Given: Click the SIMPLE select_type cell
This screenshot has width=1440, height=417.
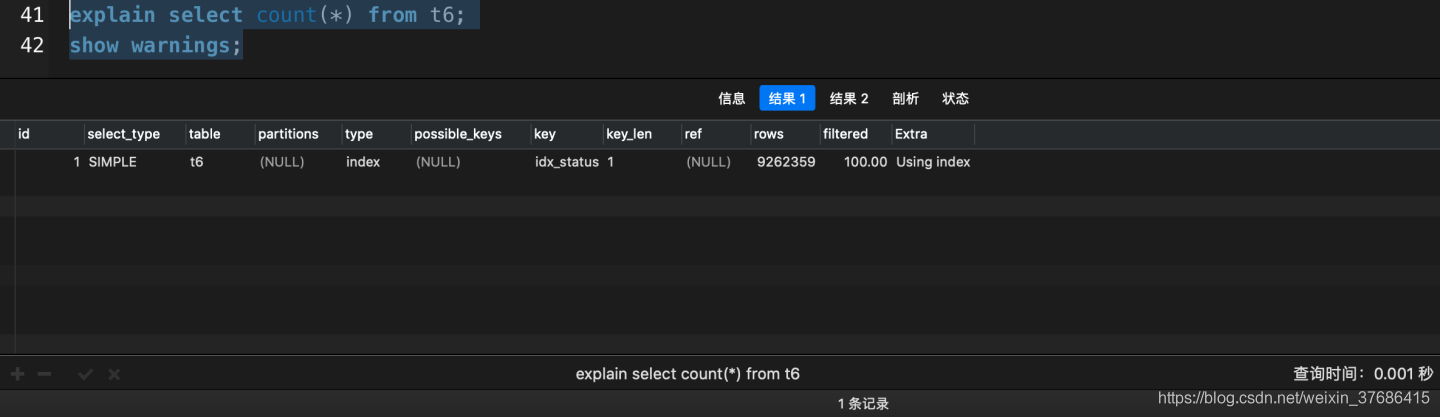Looking at the screenshot, I should (112, 162).
